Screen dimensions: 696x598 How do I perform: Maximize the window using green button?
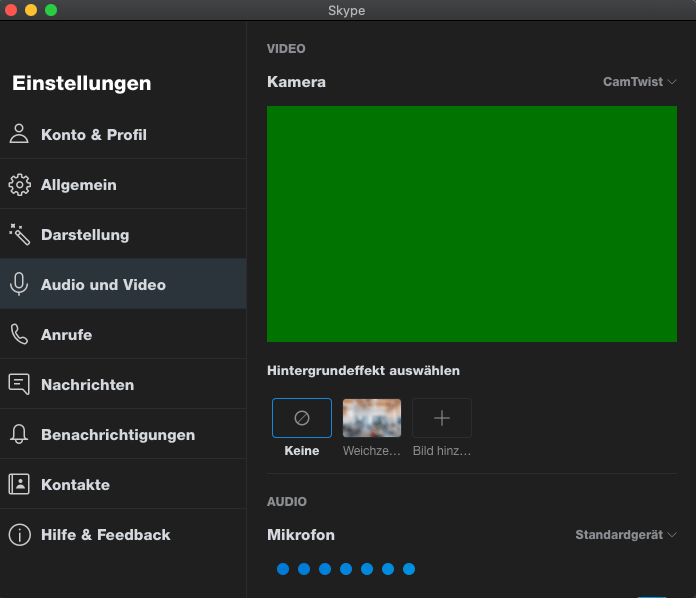coord(51,10)
